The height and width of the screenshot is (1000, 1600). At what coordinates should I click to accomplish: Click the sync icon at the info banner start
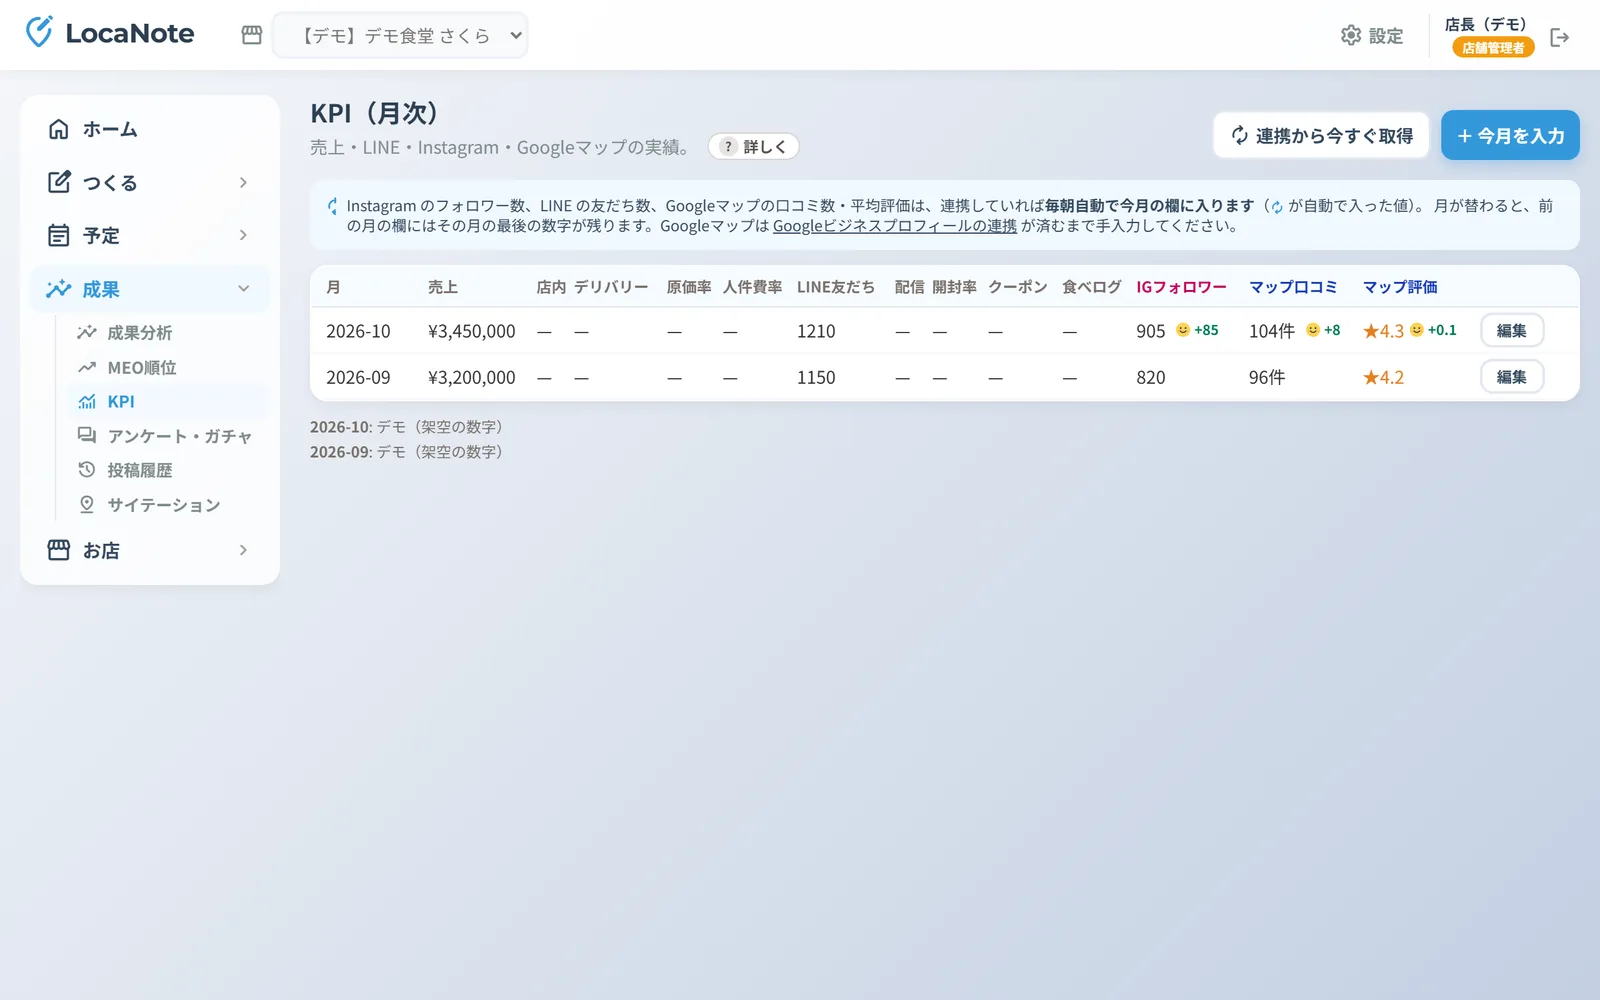(x=332, y=206)
